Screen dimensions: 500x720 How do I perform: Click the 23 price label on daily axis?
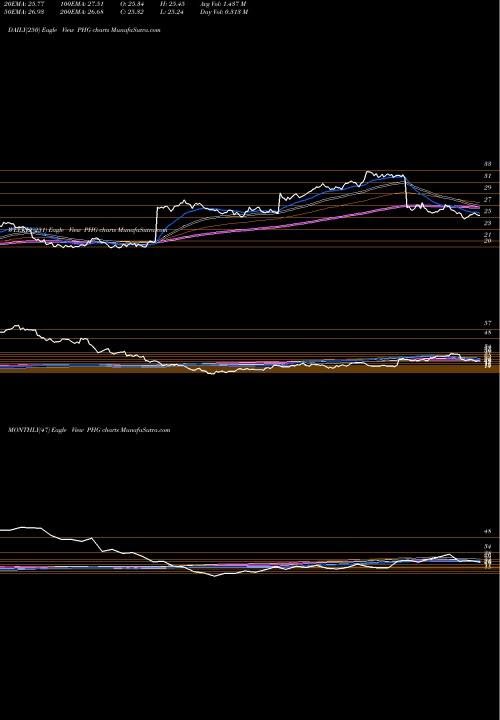pos(488,223)
